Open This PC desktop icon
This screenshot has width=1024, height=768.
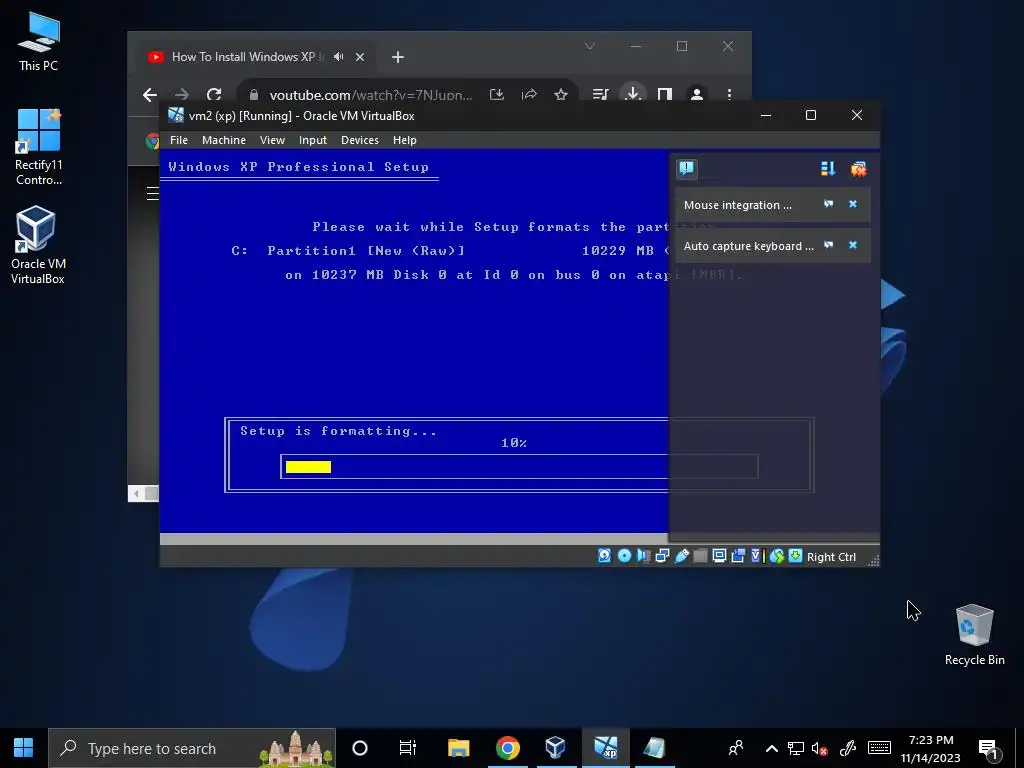tap(39, 41)
